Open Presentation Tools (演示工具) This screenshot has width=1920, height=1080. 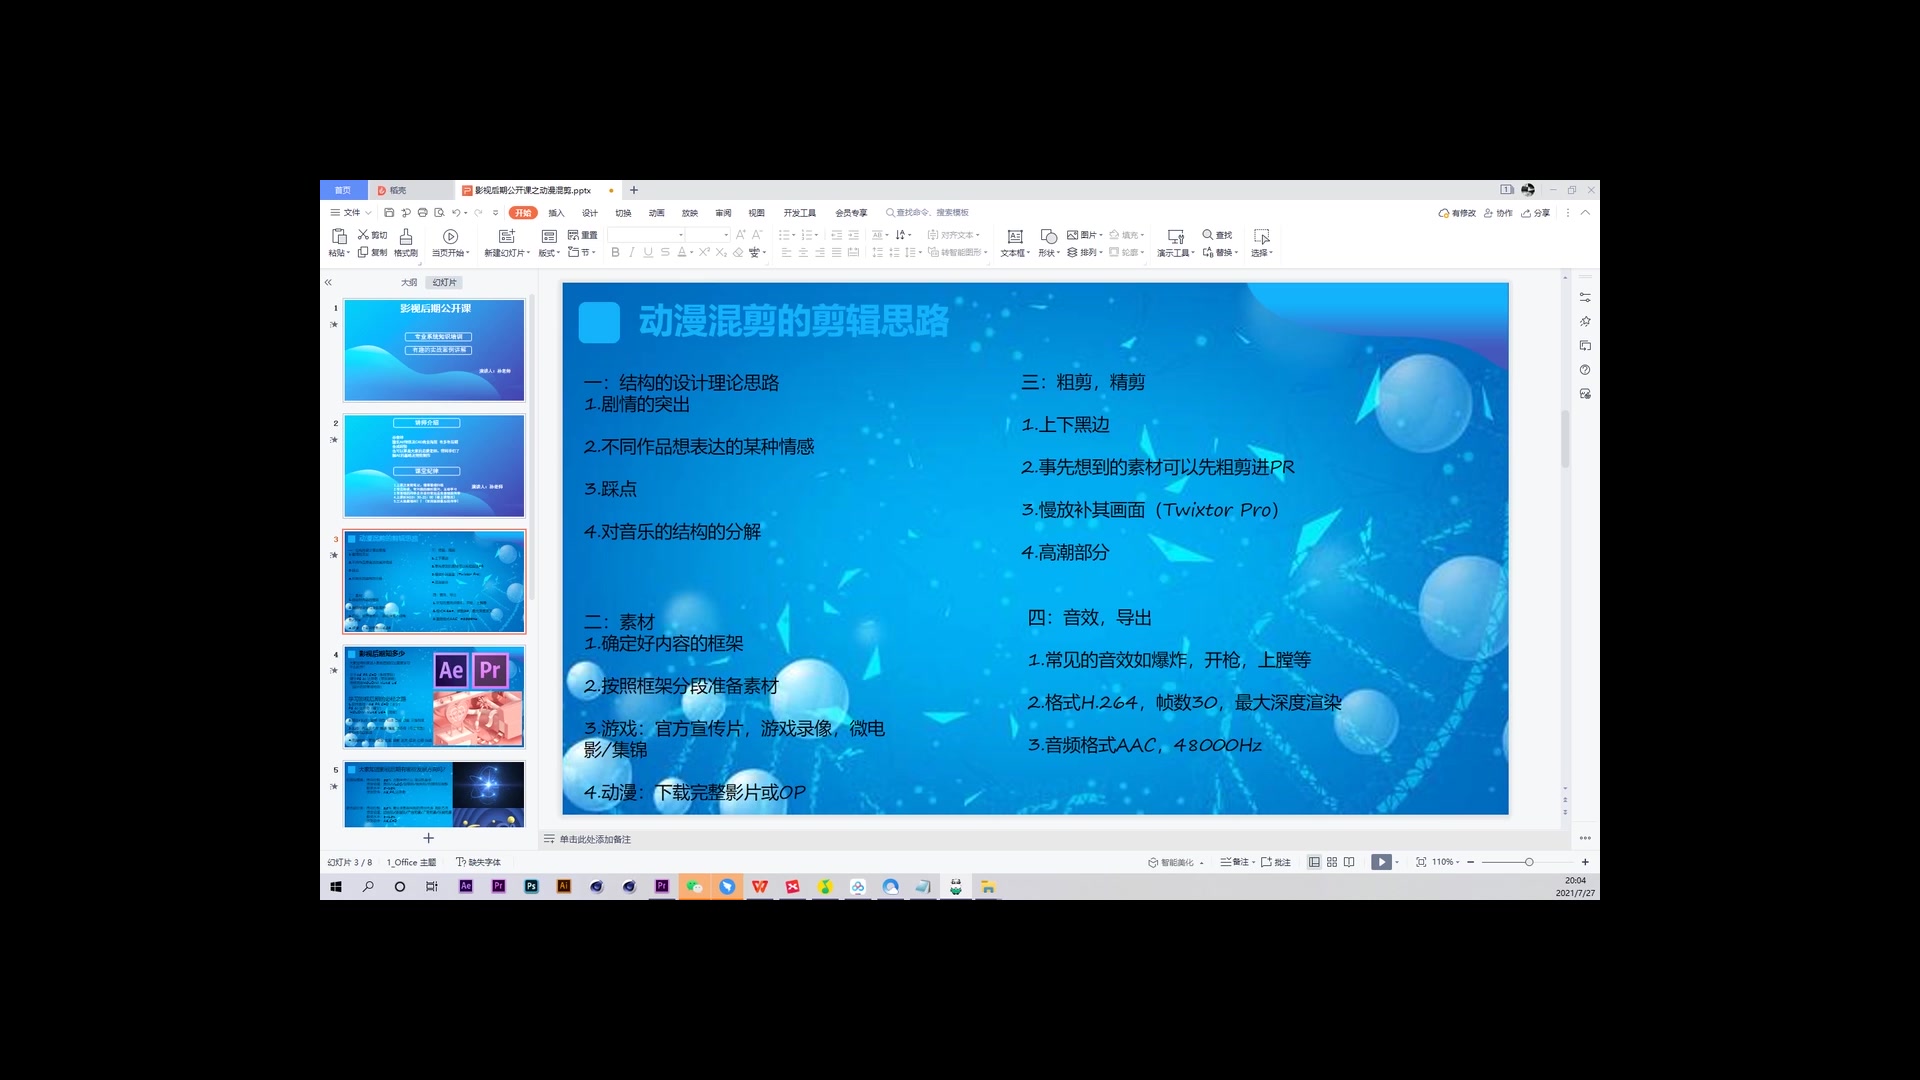[x=1176, y=241]
